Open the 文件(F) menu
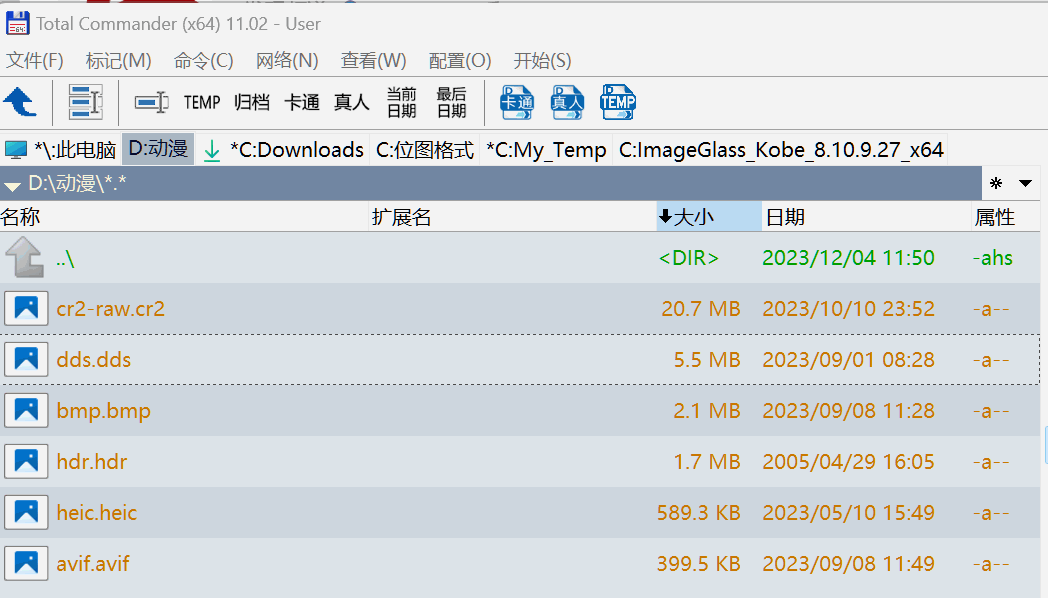The width and height of the screenshot is (1048, 598). pos(35,61)
